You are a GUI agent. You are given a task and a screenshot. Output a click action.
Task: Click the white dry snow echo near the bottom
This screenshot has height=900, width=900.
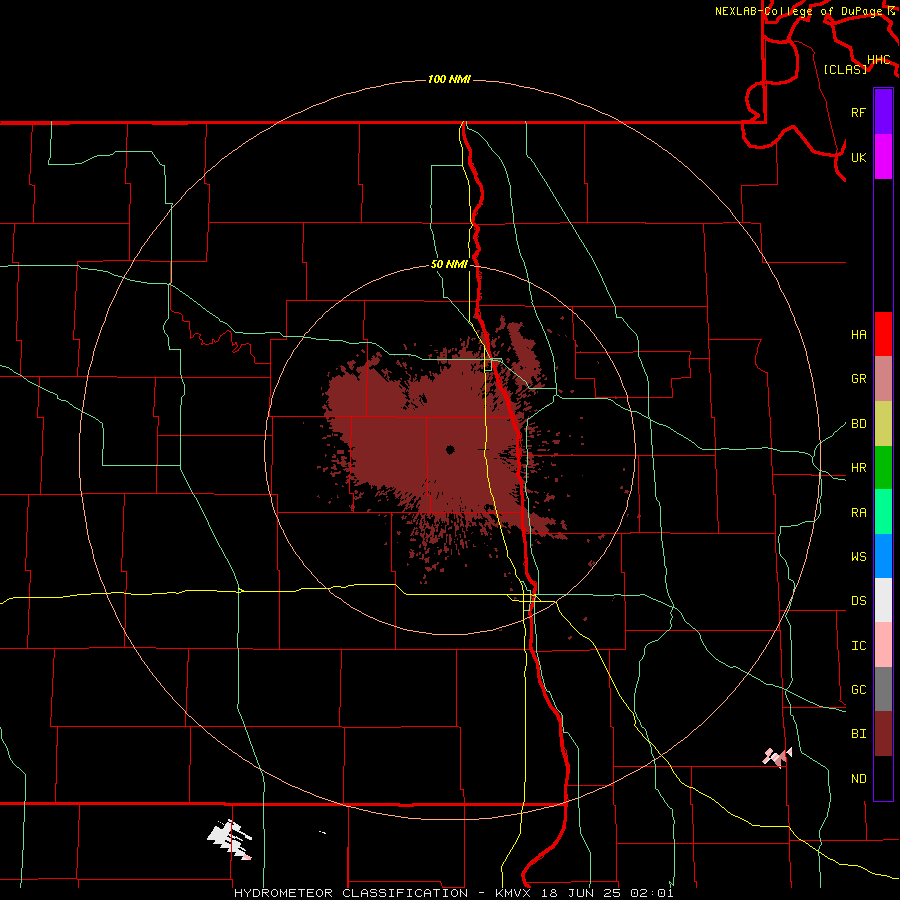[x=230, y=839]
